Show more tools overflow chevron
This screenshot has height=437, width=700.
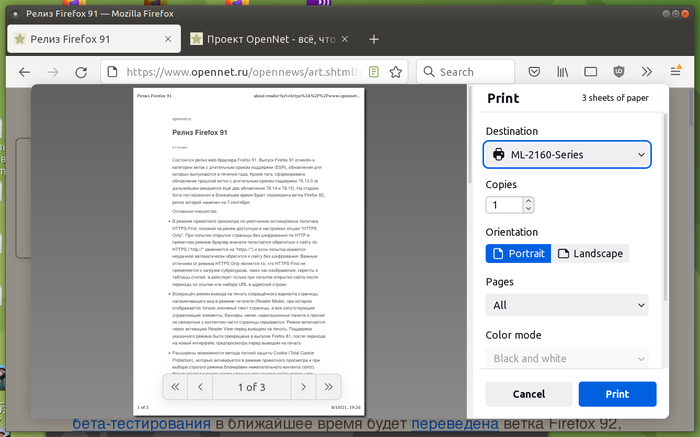click(x=647, y=71)
